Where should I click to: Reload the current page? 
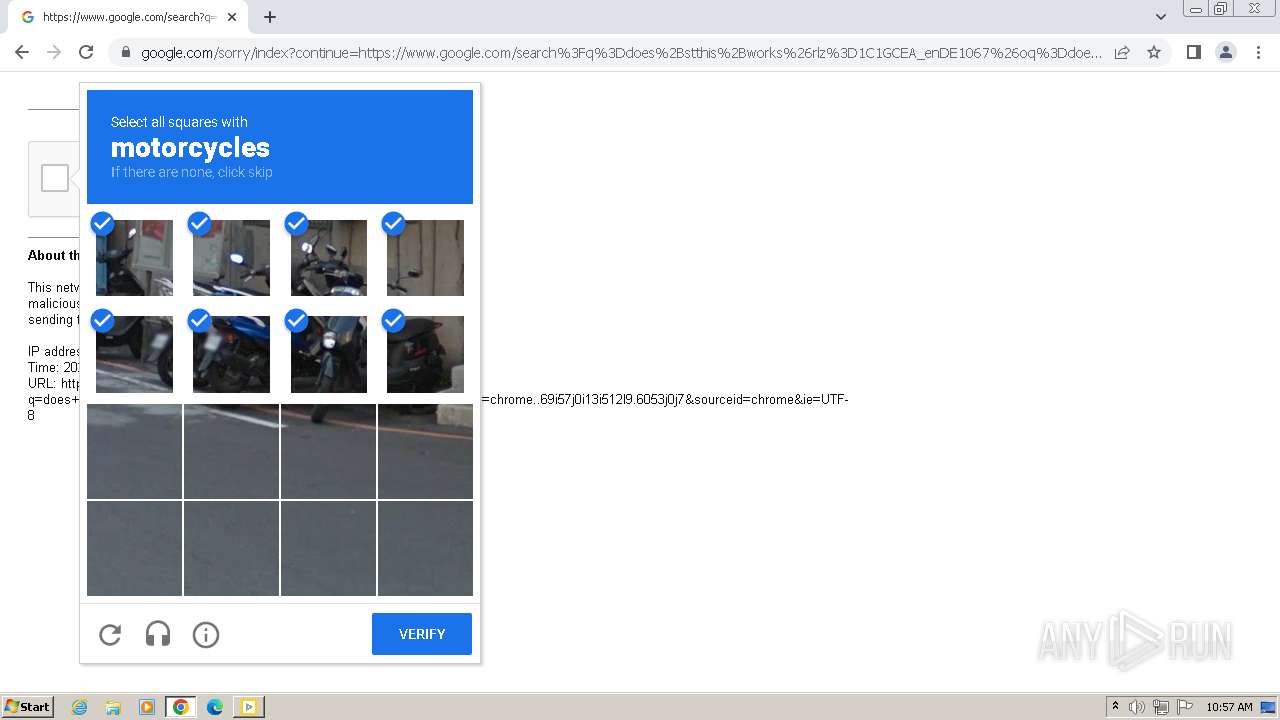86,52
